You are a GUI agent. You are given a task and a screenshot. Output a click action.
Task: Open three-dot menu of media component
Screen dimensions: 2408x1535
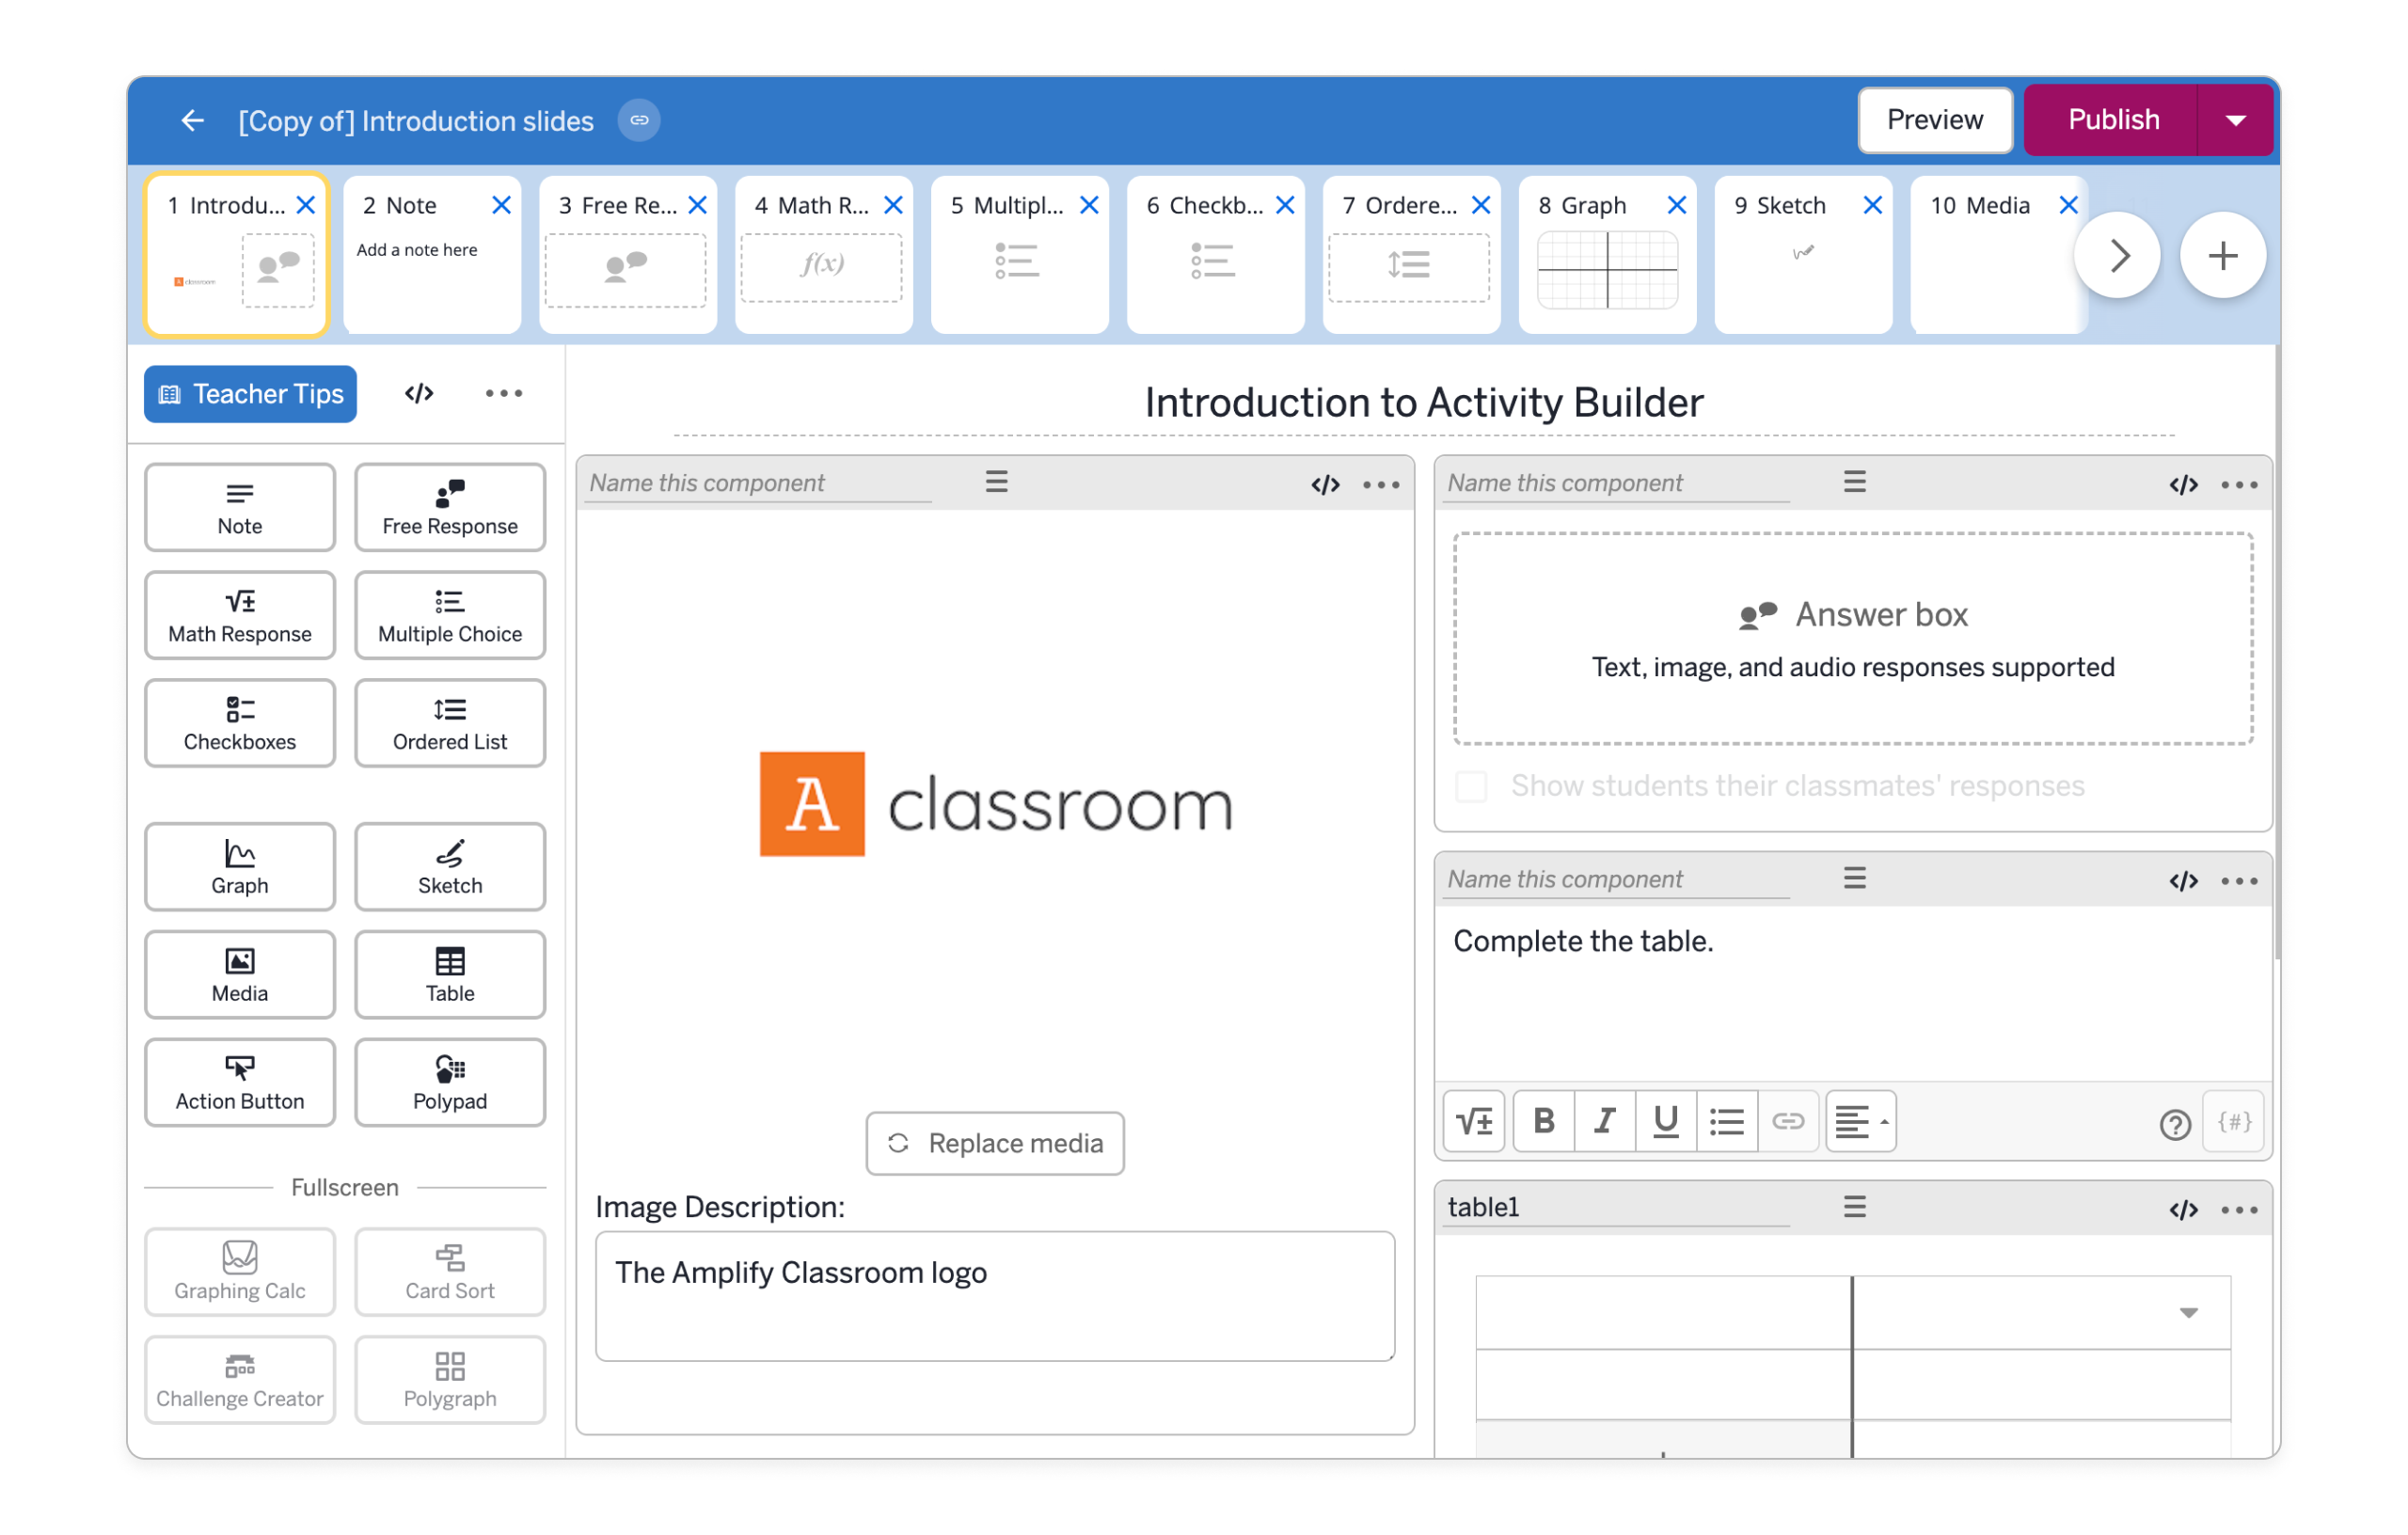(1382, 486)
